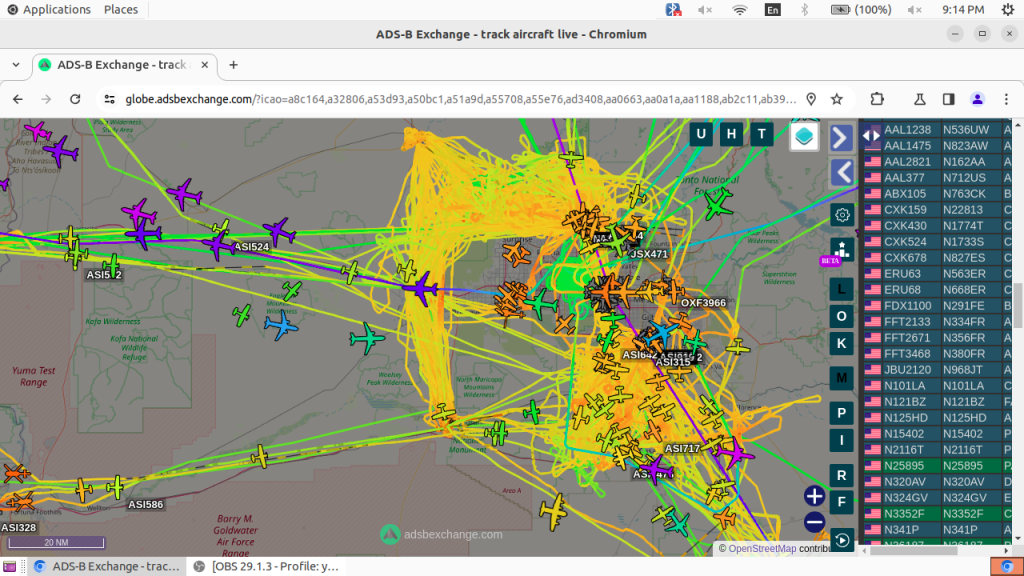The width and height of the screenshot is (1024, 576).
Task: Switch to ADS-B Exchange browser tab
Action: click(124, 65)
